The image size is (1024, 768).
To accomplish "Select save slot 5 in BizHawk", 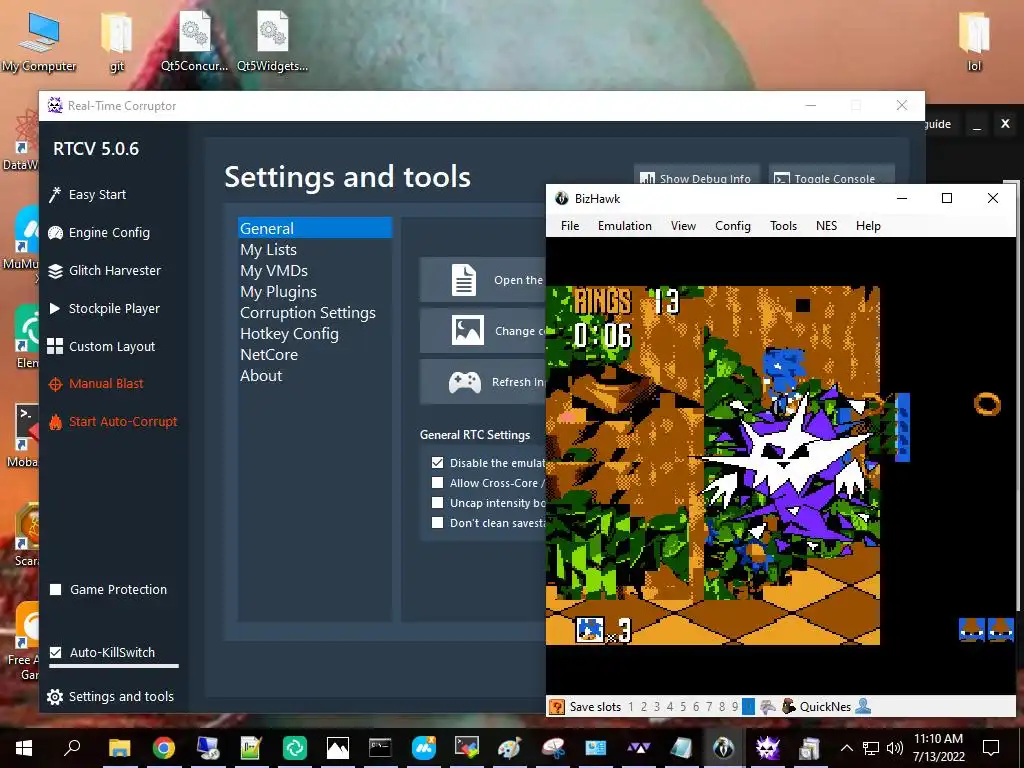I will click(x=683, y=707).
